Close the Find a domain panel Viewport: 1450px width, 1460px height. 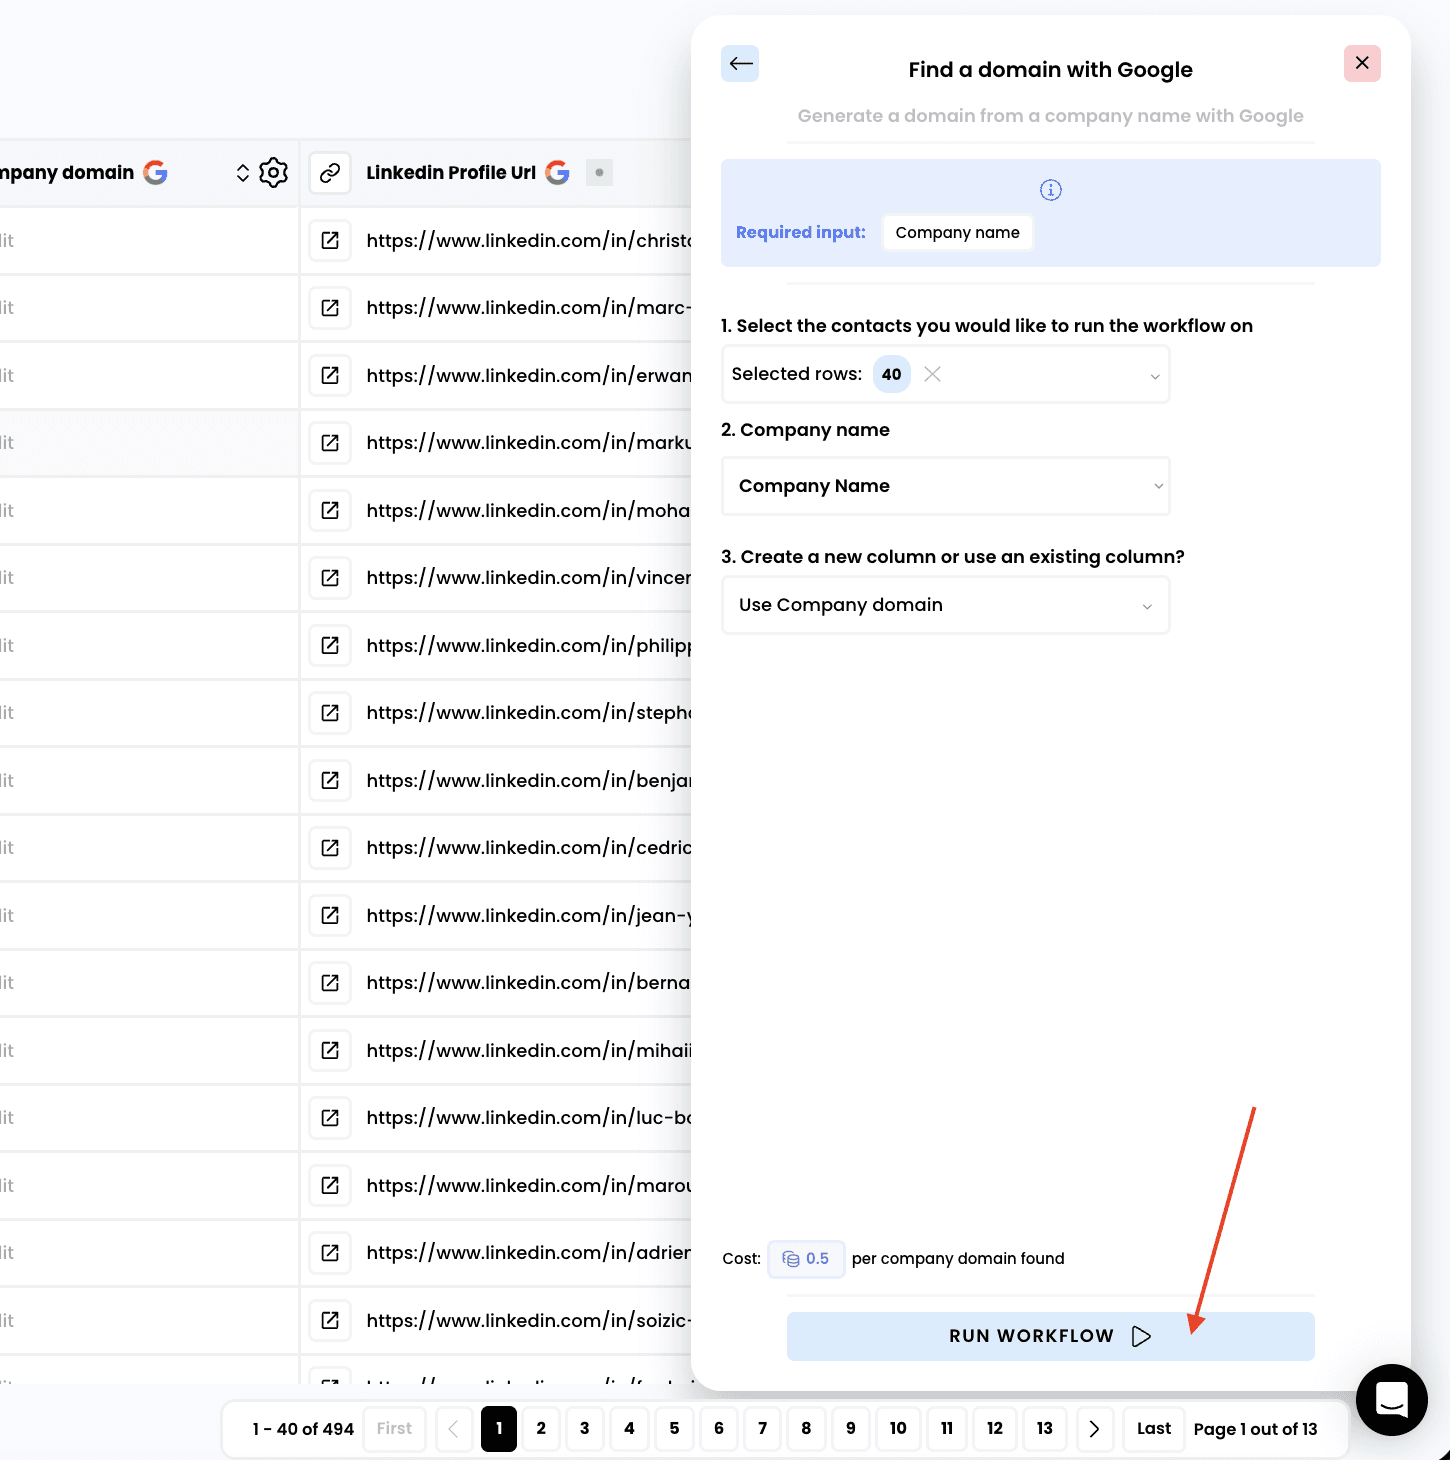(x=1362, y=63)
